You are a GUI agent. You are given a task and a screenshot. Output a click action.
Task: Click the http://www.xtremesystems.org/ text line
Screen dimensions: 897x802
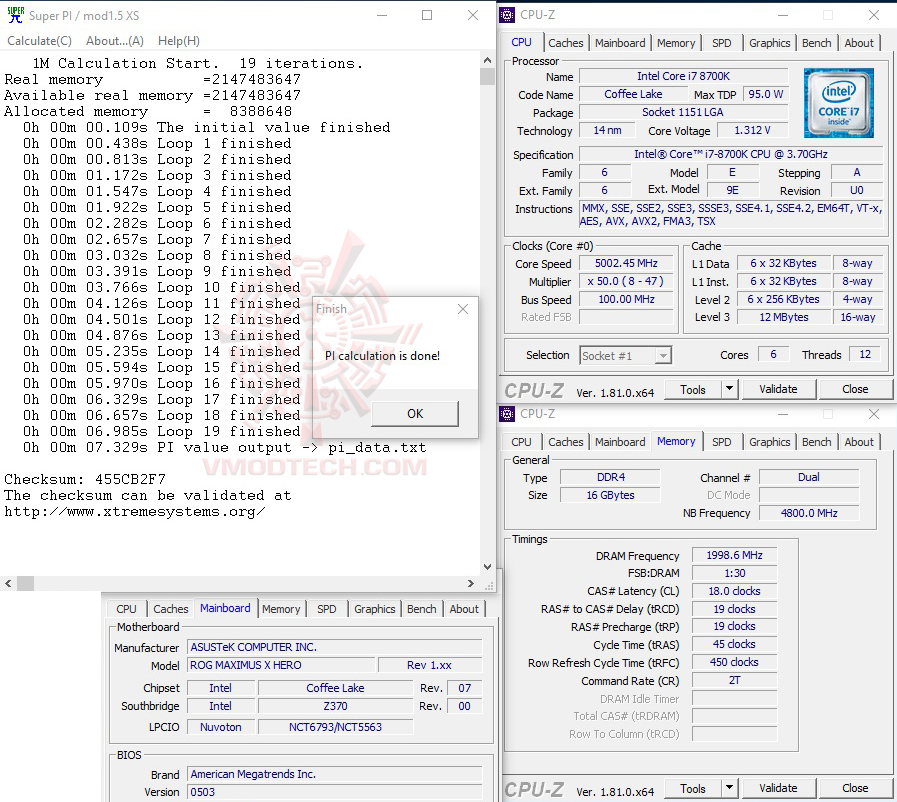[134, 511]
